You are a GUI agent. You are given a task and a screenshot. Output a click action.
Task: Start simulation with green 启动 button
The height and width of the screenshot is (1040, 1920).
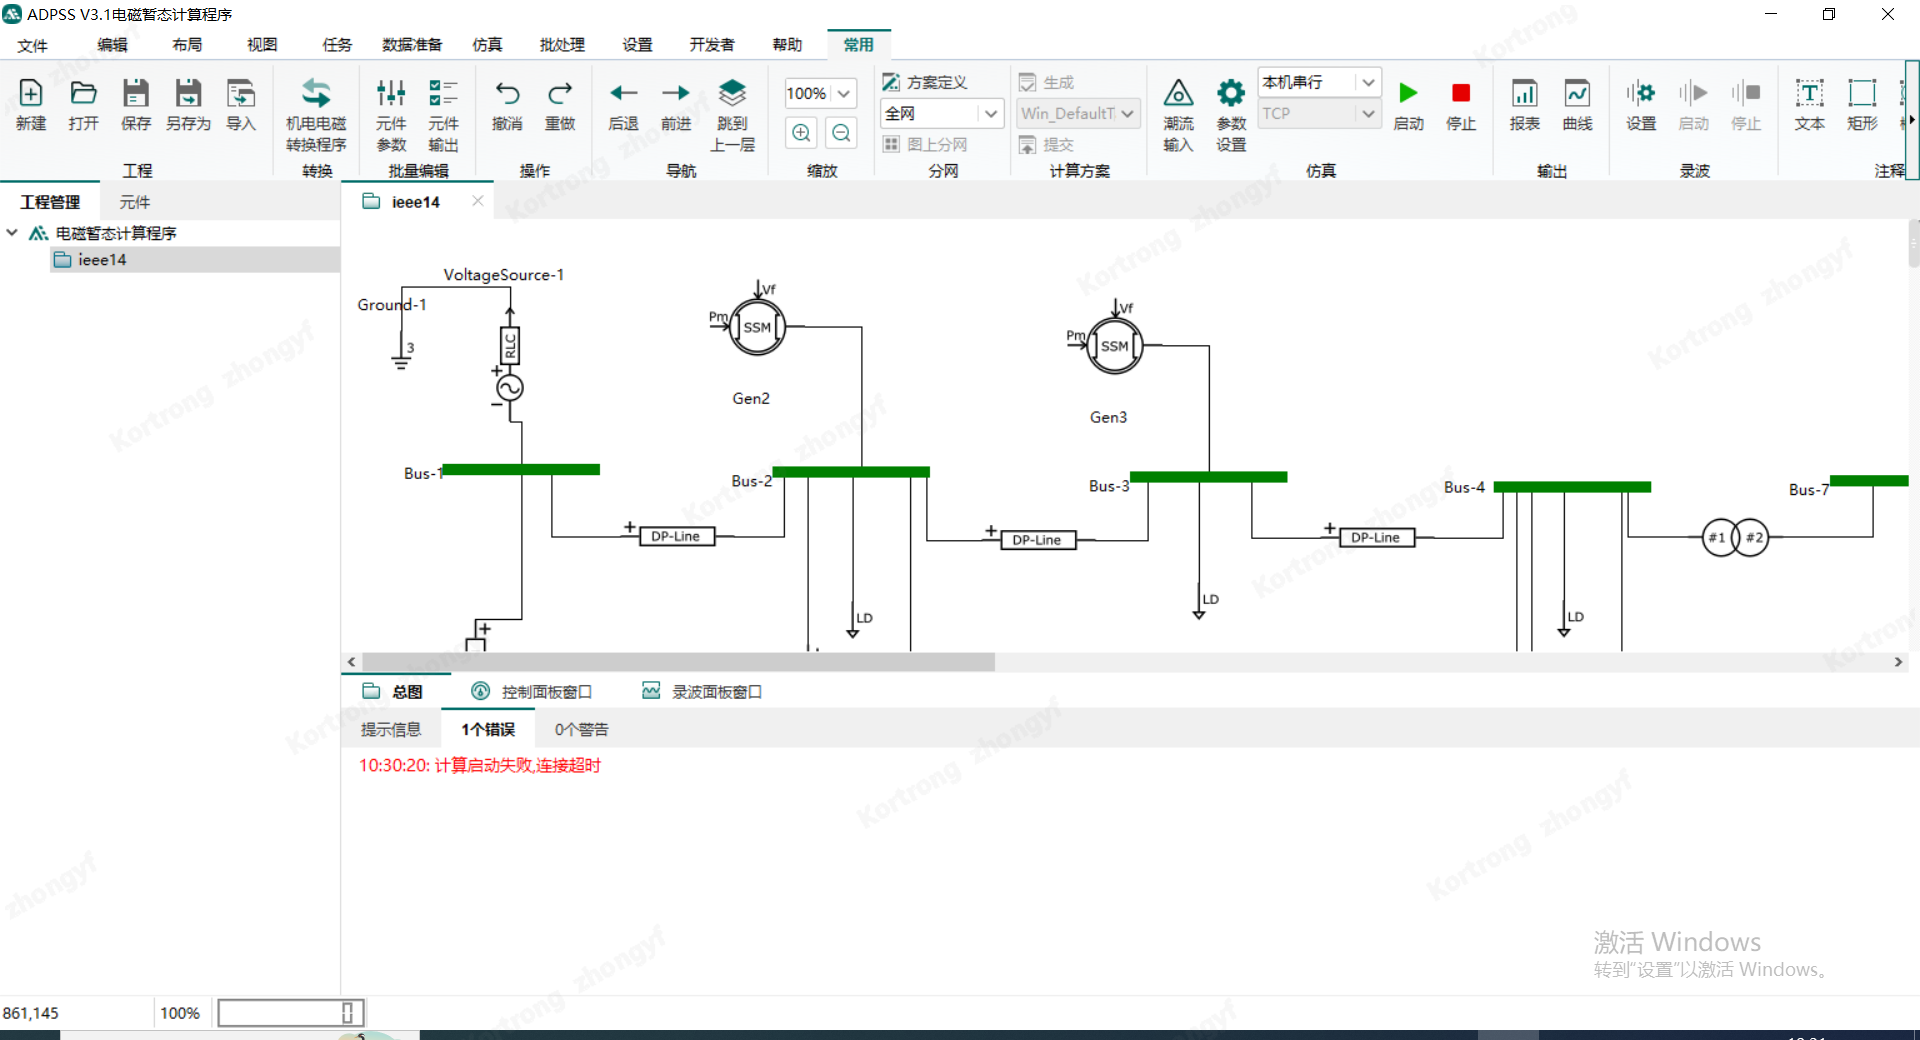coord(1408,94)
